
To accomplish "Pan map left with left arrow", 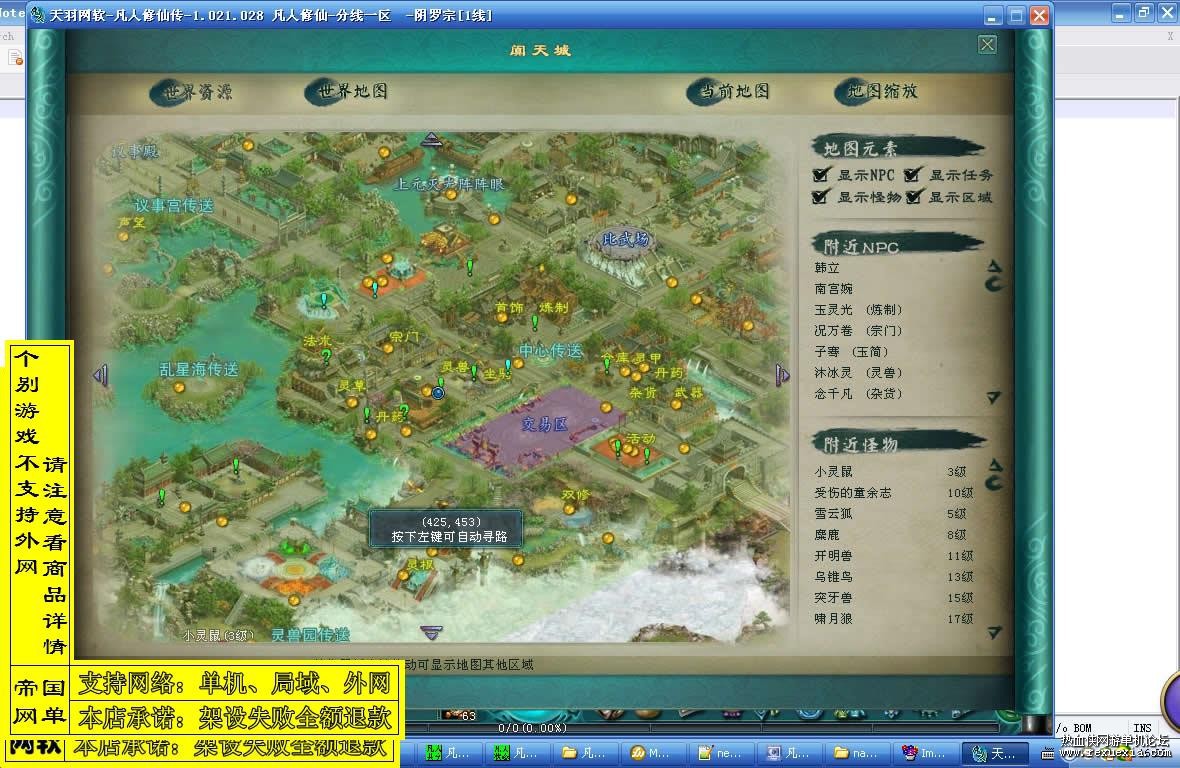I will [x=101, y=375].
